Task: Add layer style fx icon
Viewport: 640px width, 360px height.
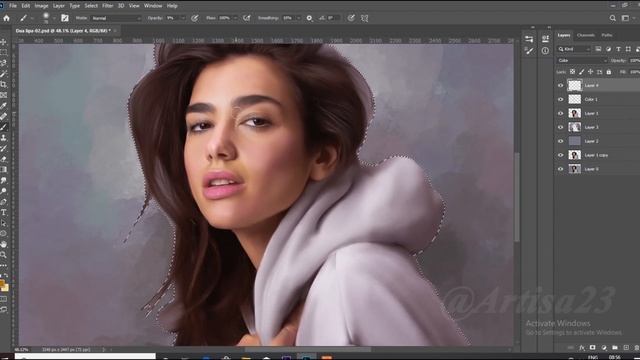Action: tap(582, 348)
